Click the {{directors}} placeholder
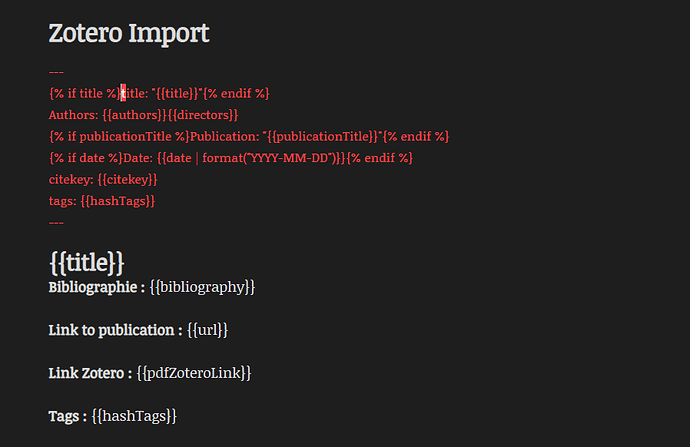Image resolution: width=690 pixels, height=447 pixels. coord(203,115)
